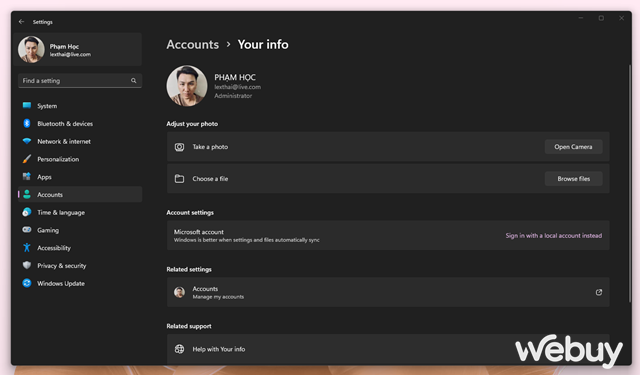The height and width of the screenshot is (375, 640).
Task: Click the Bluetooth icon in sidebar
Action: [x=27, y=123]
